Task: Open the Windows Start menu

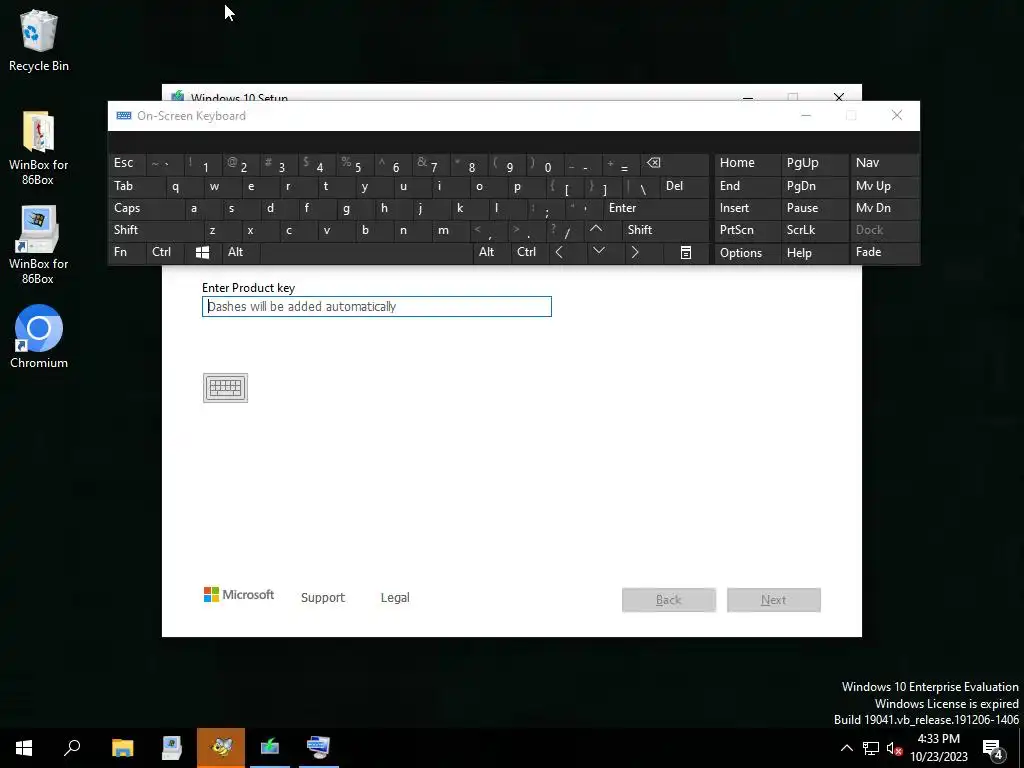Action: 24,748
